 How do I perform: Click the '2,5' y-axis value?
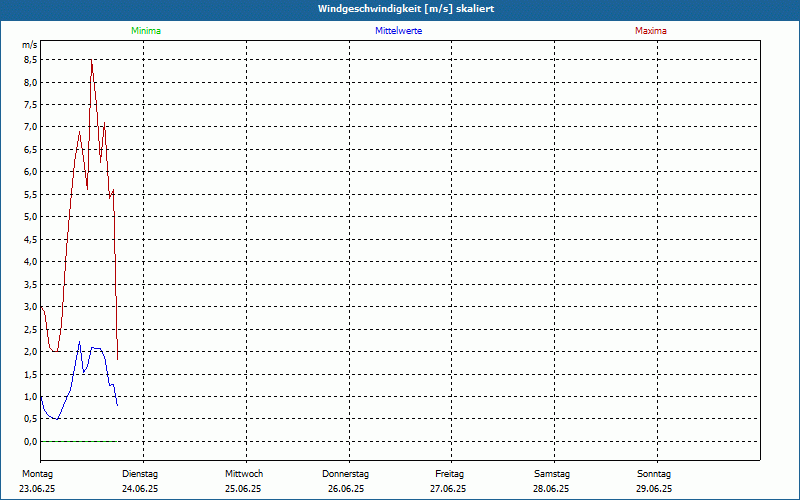(x=31, y=329)
